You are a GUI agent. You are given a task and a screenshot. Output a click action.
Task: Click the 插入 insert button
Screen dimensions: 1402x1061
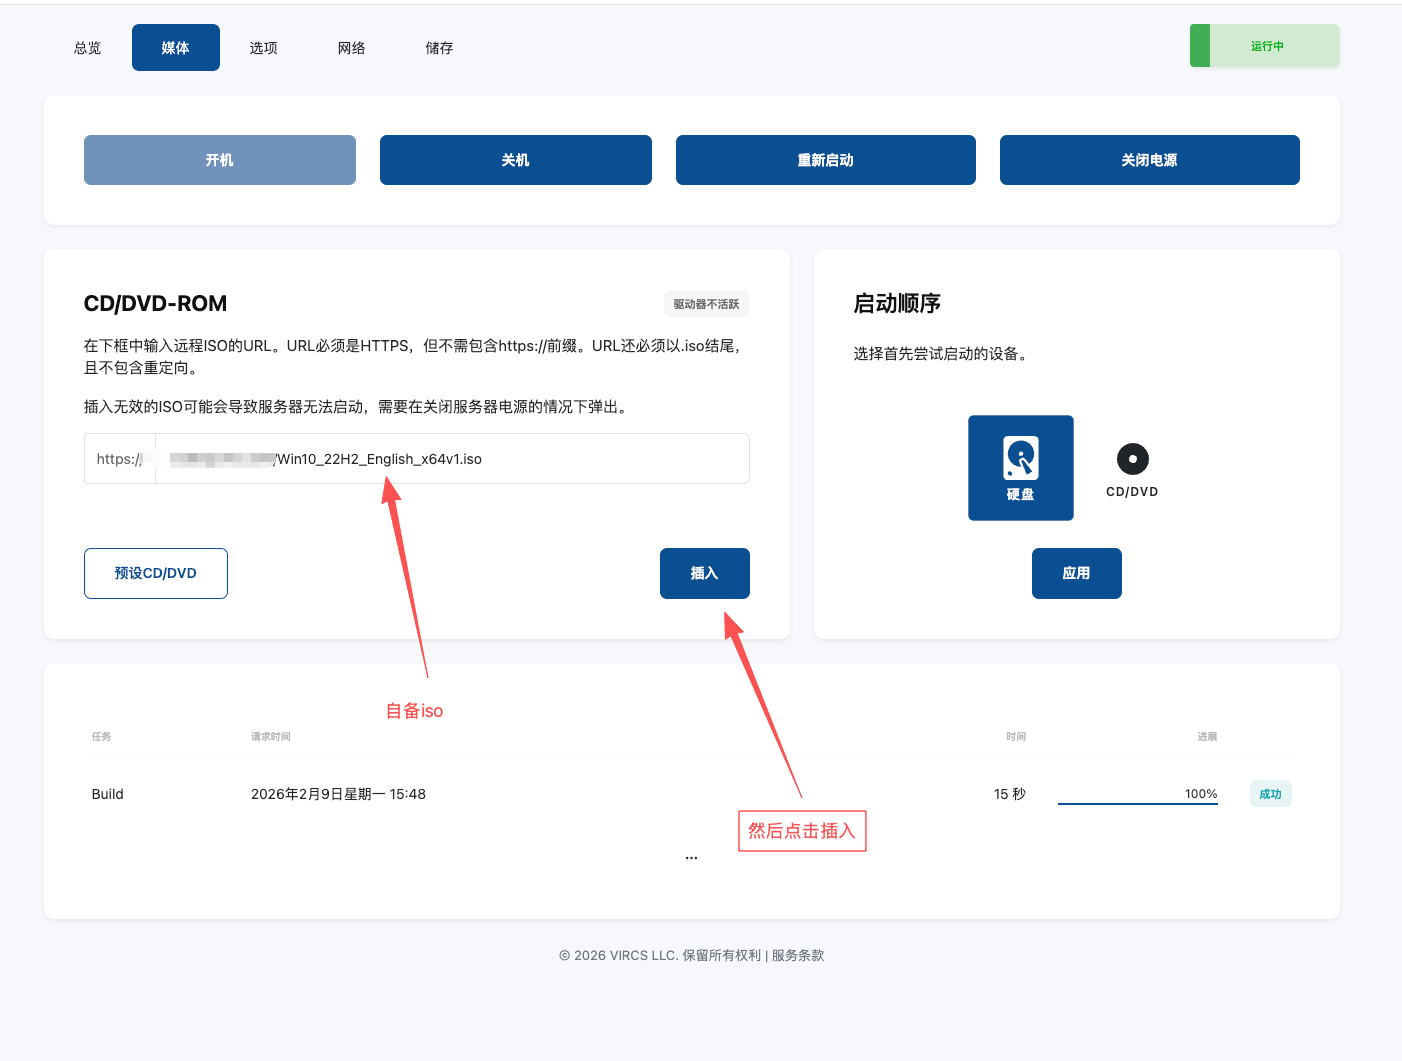pos(705,573)
